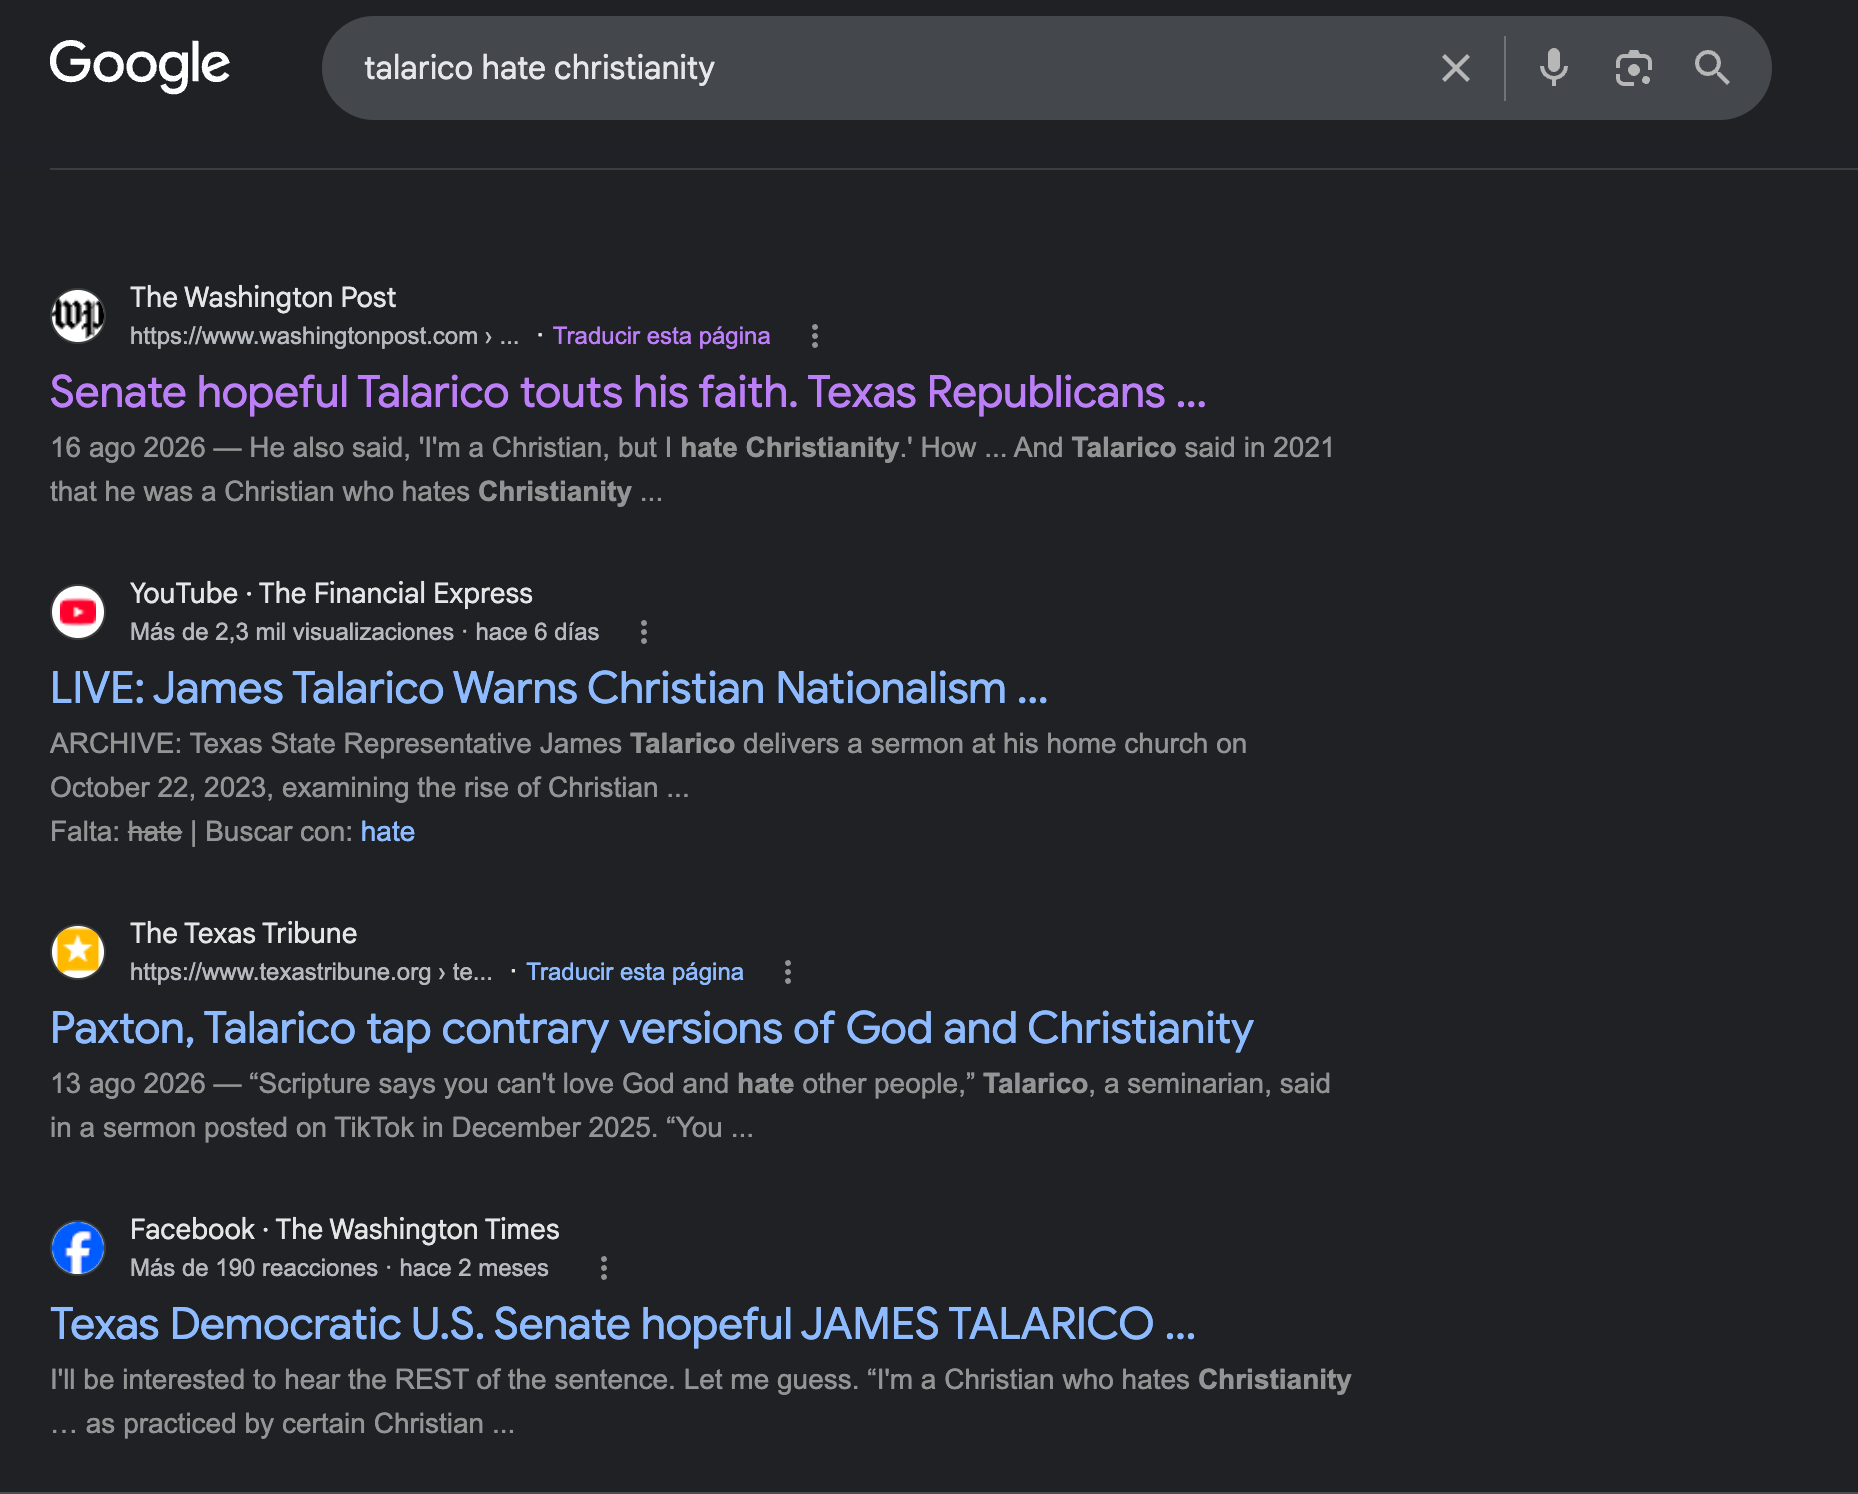This screenshot has width=1858, height=1494.
Task: Translate the Texas Tribune page
Action: tap(635, 972)
